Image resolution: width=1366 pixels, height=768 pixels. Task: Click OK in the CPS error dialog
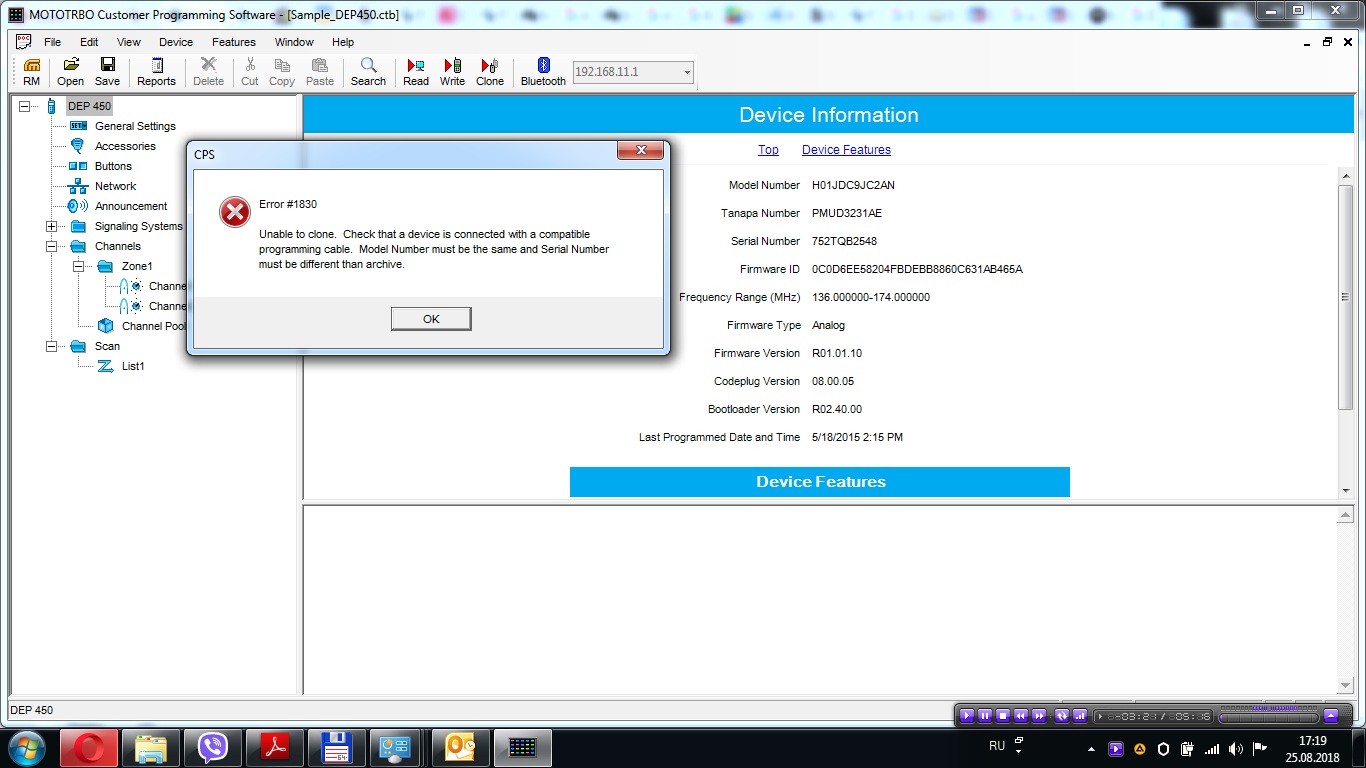[x=431, y=318]
